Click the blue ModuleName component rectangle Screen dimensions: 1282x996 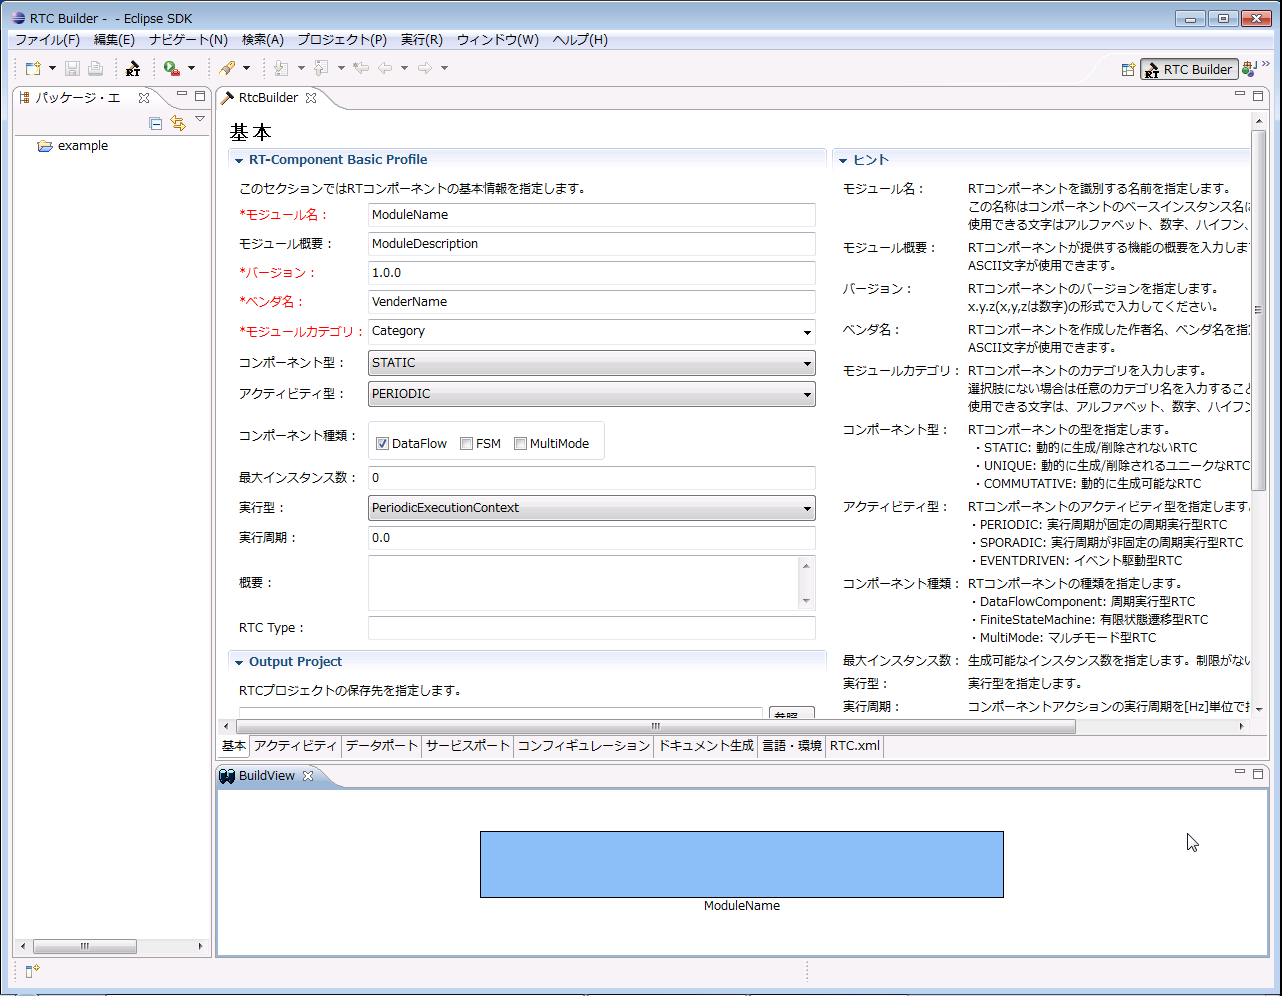tap(741, 864)
